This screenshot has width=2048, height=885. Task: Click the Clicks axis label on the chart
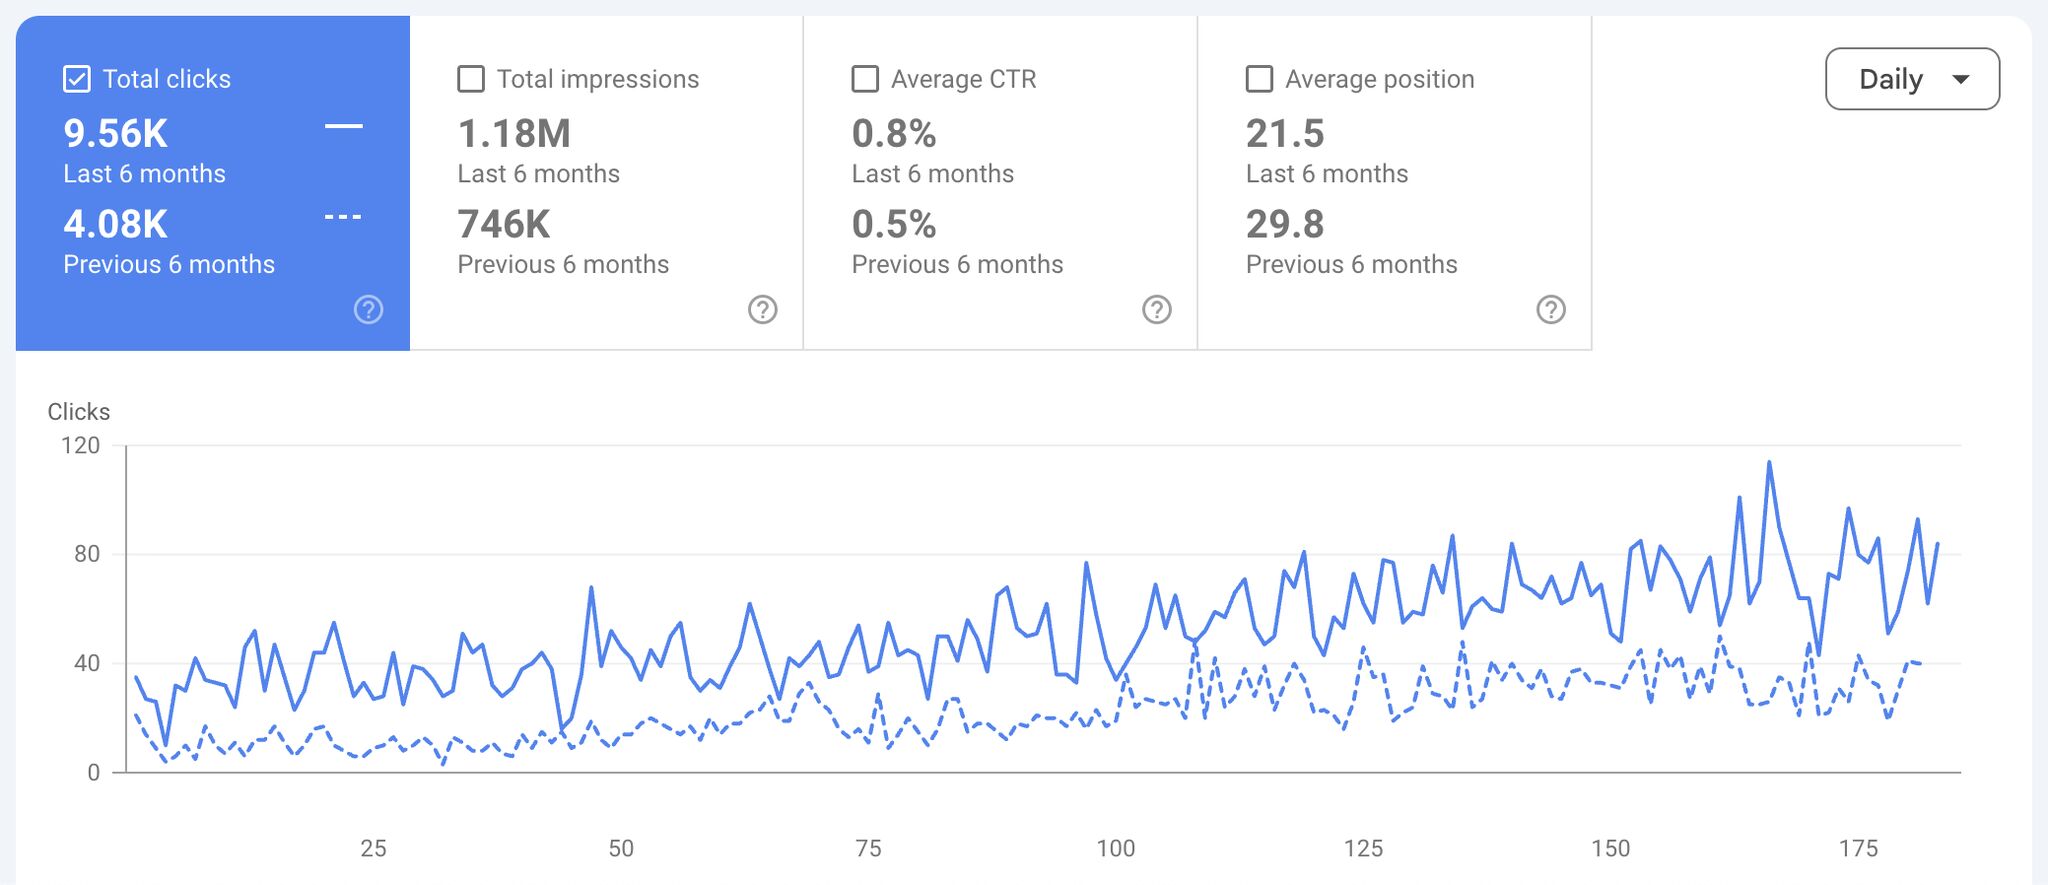coord(78,411)
